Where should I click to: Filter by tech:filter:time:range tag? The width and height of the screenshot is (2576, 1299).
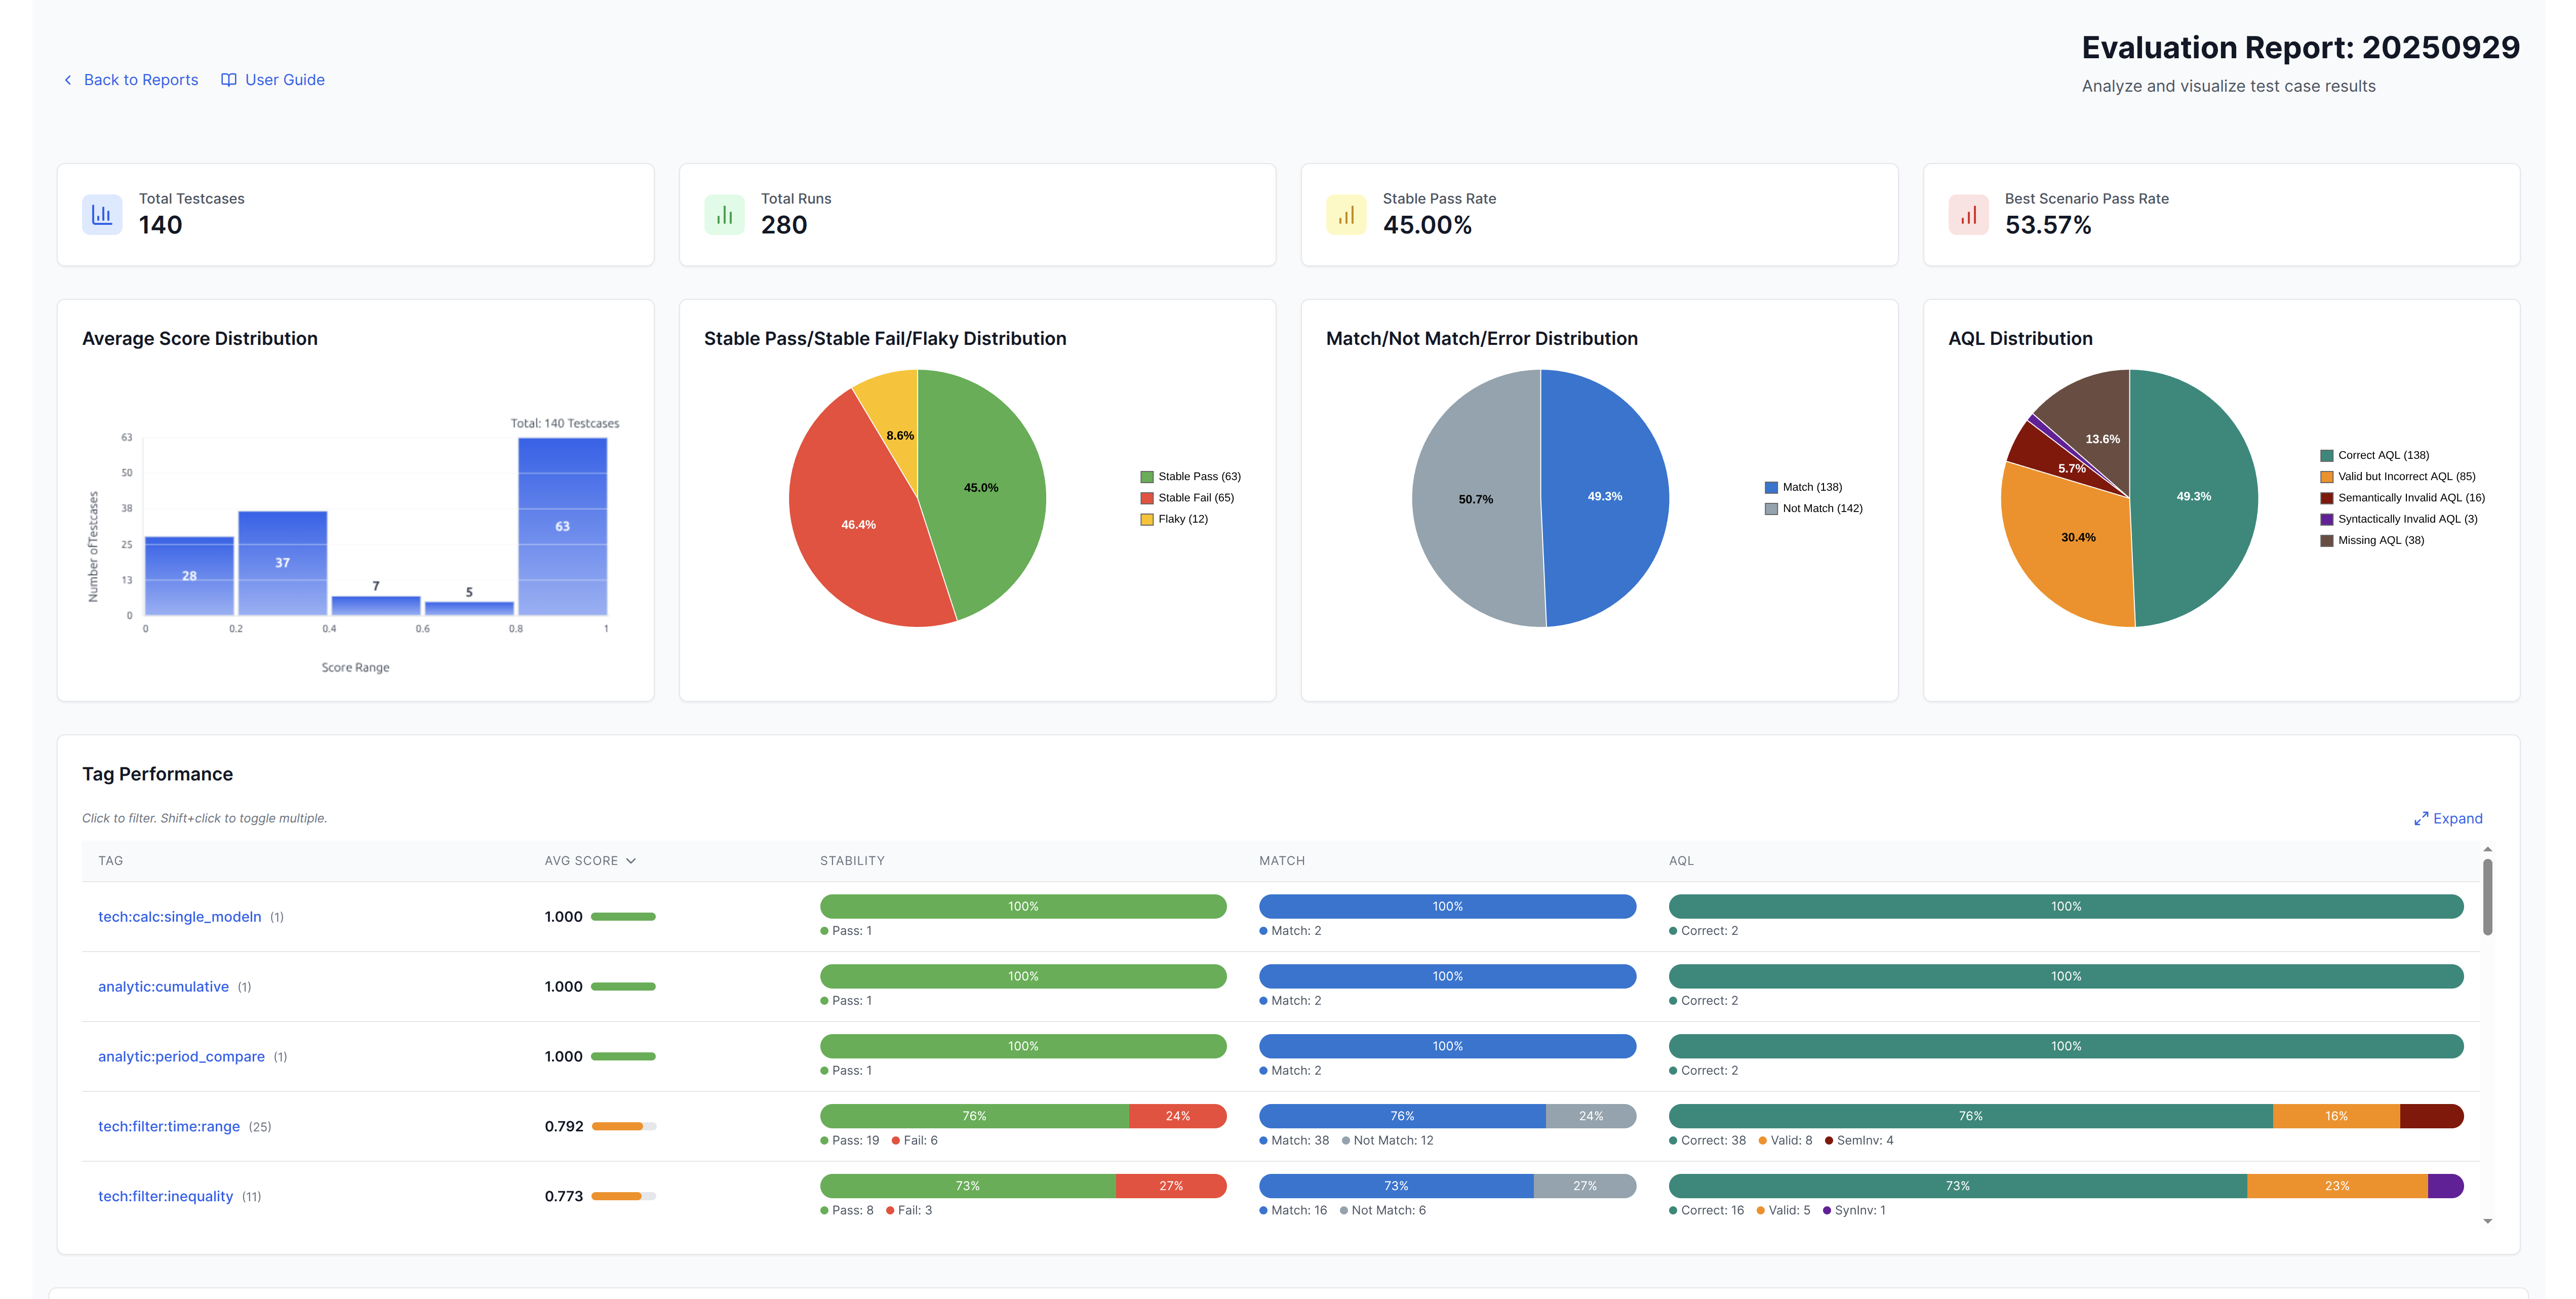(169, 1127)
